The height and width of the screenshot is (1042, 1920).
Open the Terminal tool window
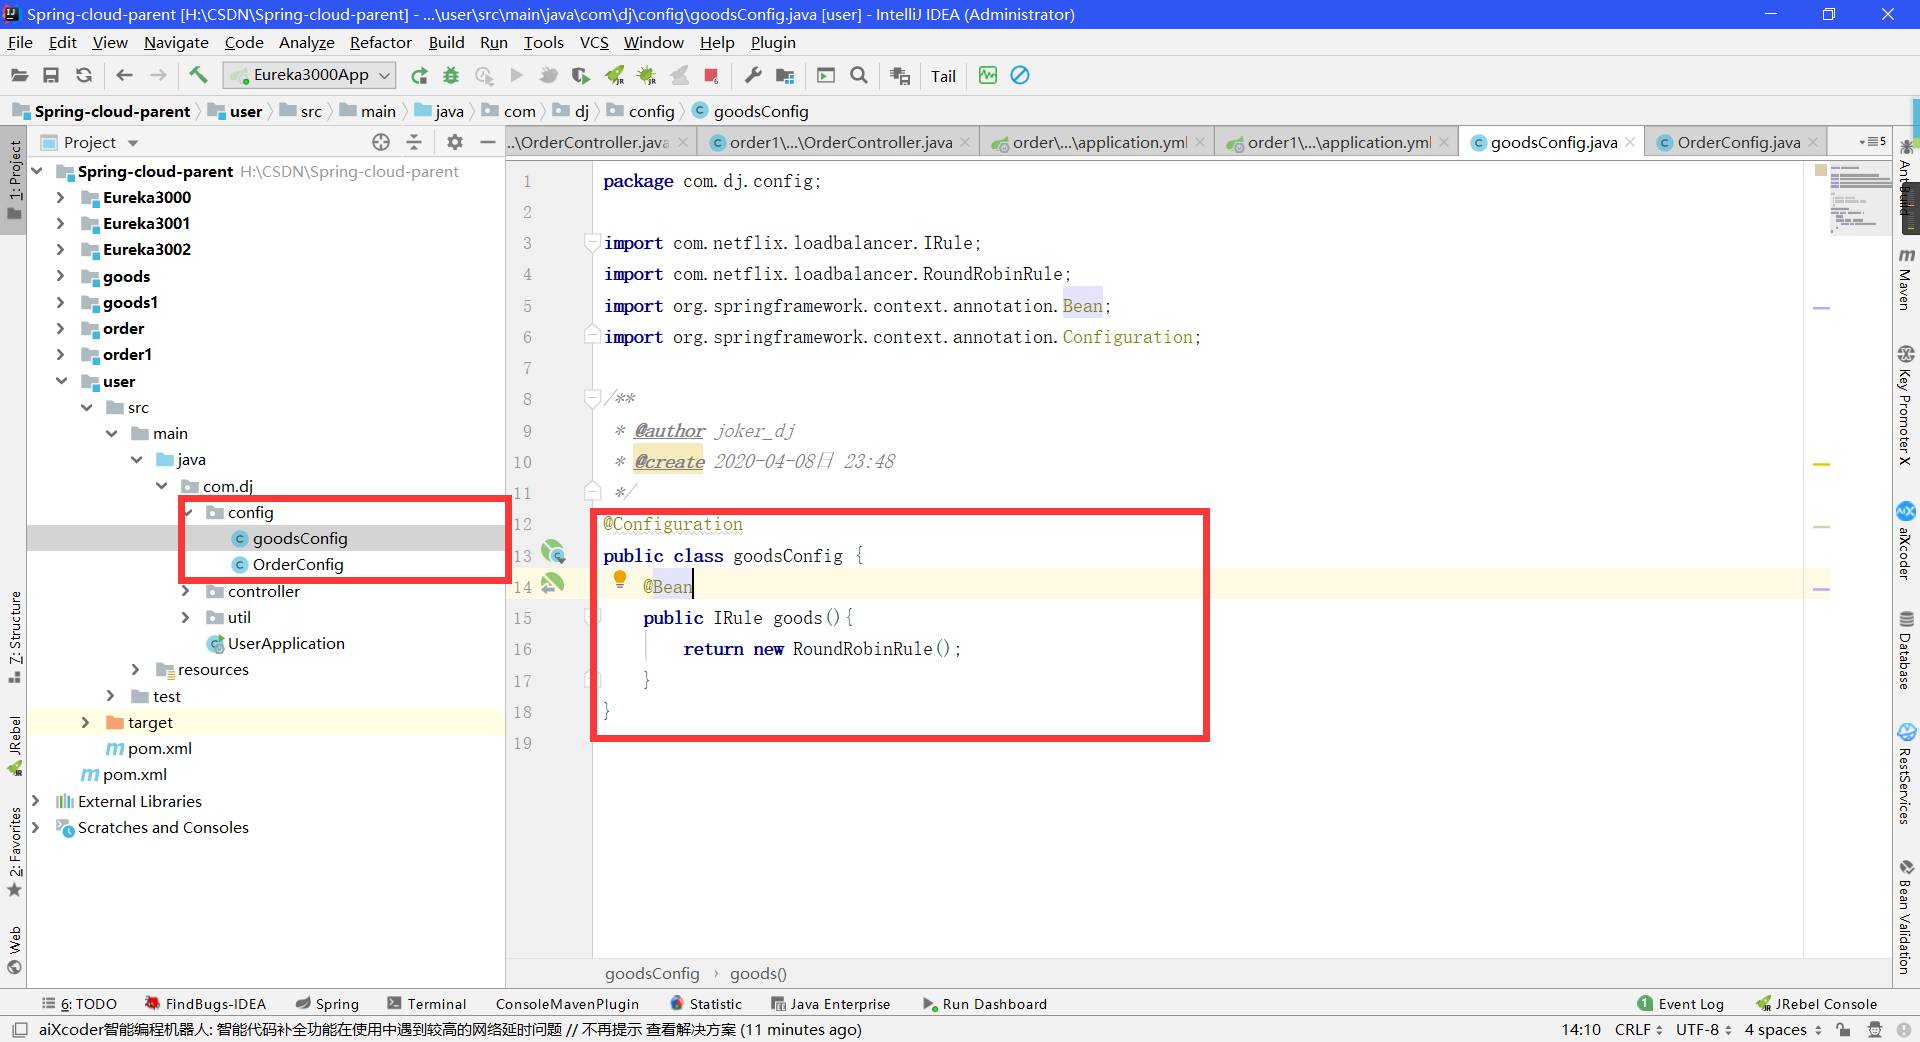click(x=427, y=1004)
